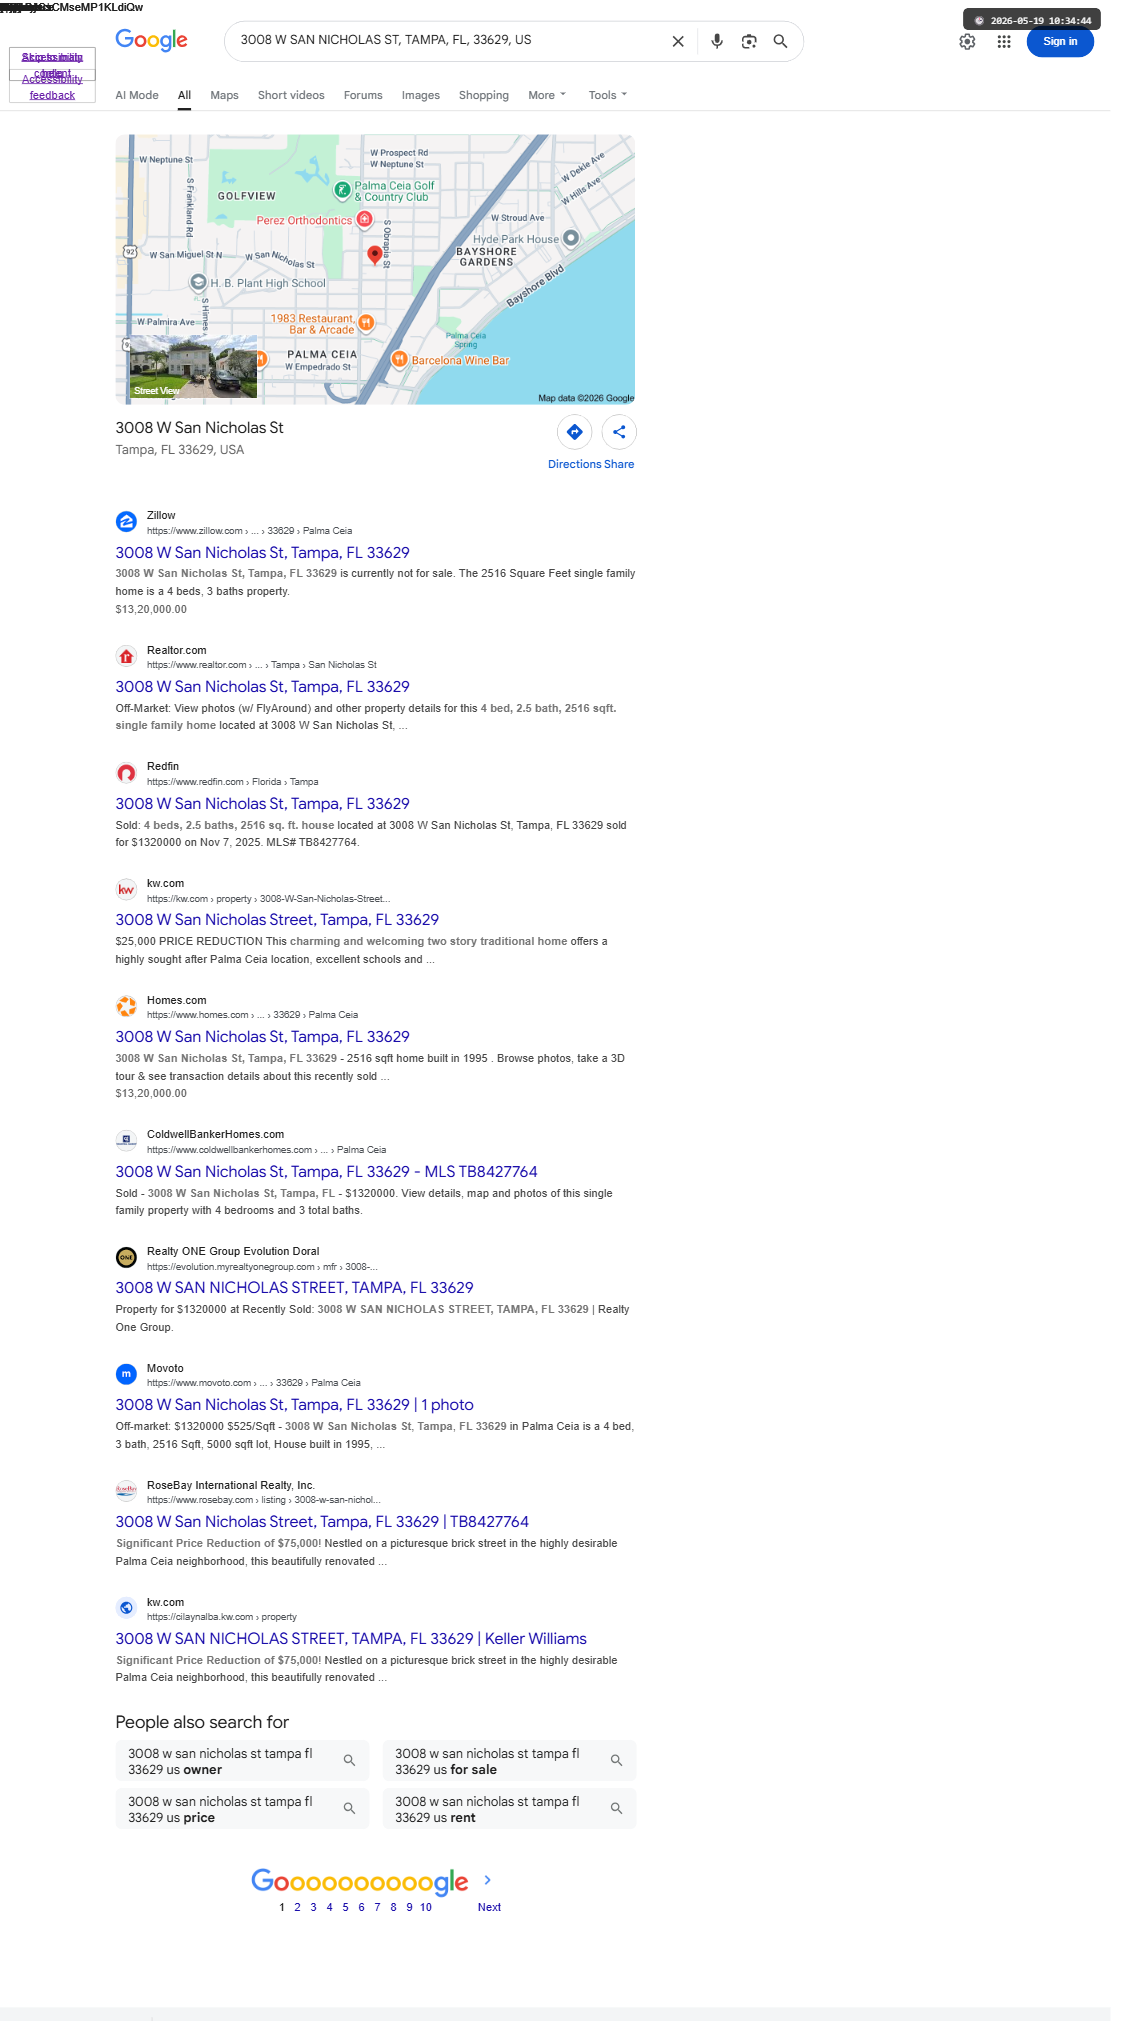This screenshot has height=2021, width=1124.
Task: Click the magnifying glass search icon
Action: tap(780, 41)
